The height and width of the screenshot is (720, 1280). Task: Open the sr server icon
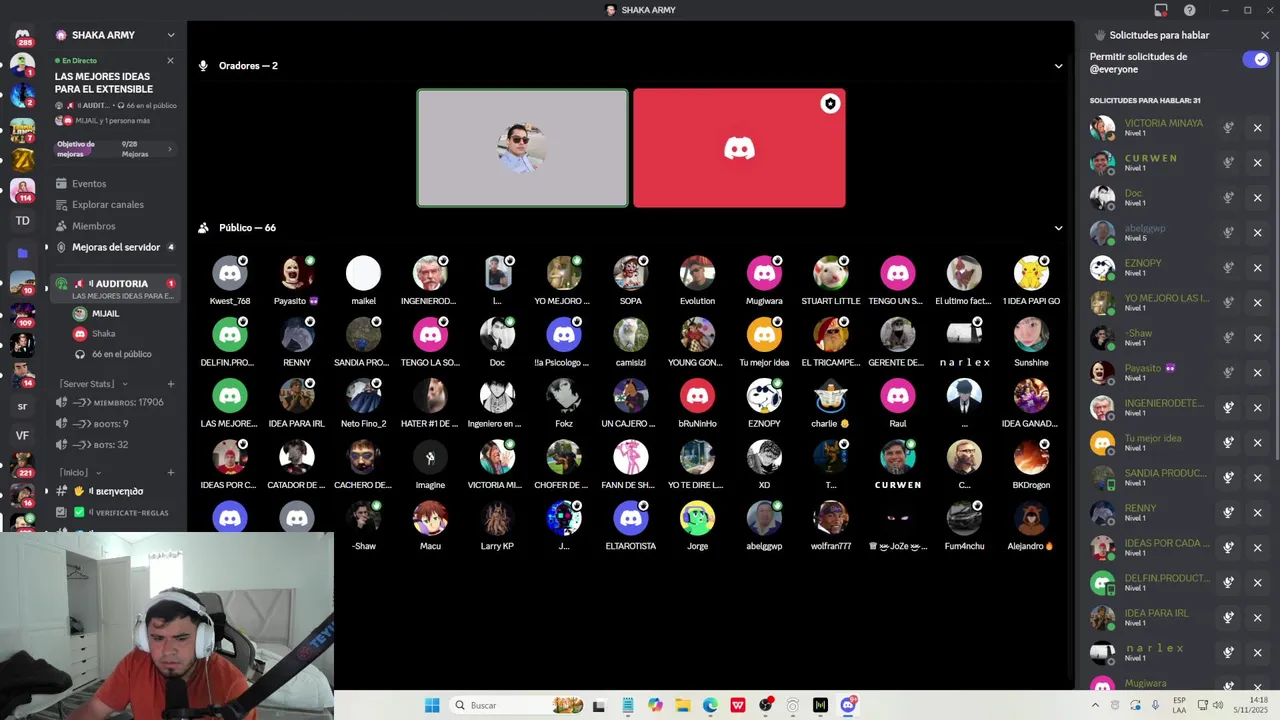click(x=22, y=406)
